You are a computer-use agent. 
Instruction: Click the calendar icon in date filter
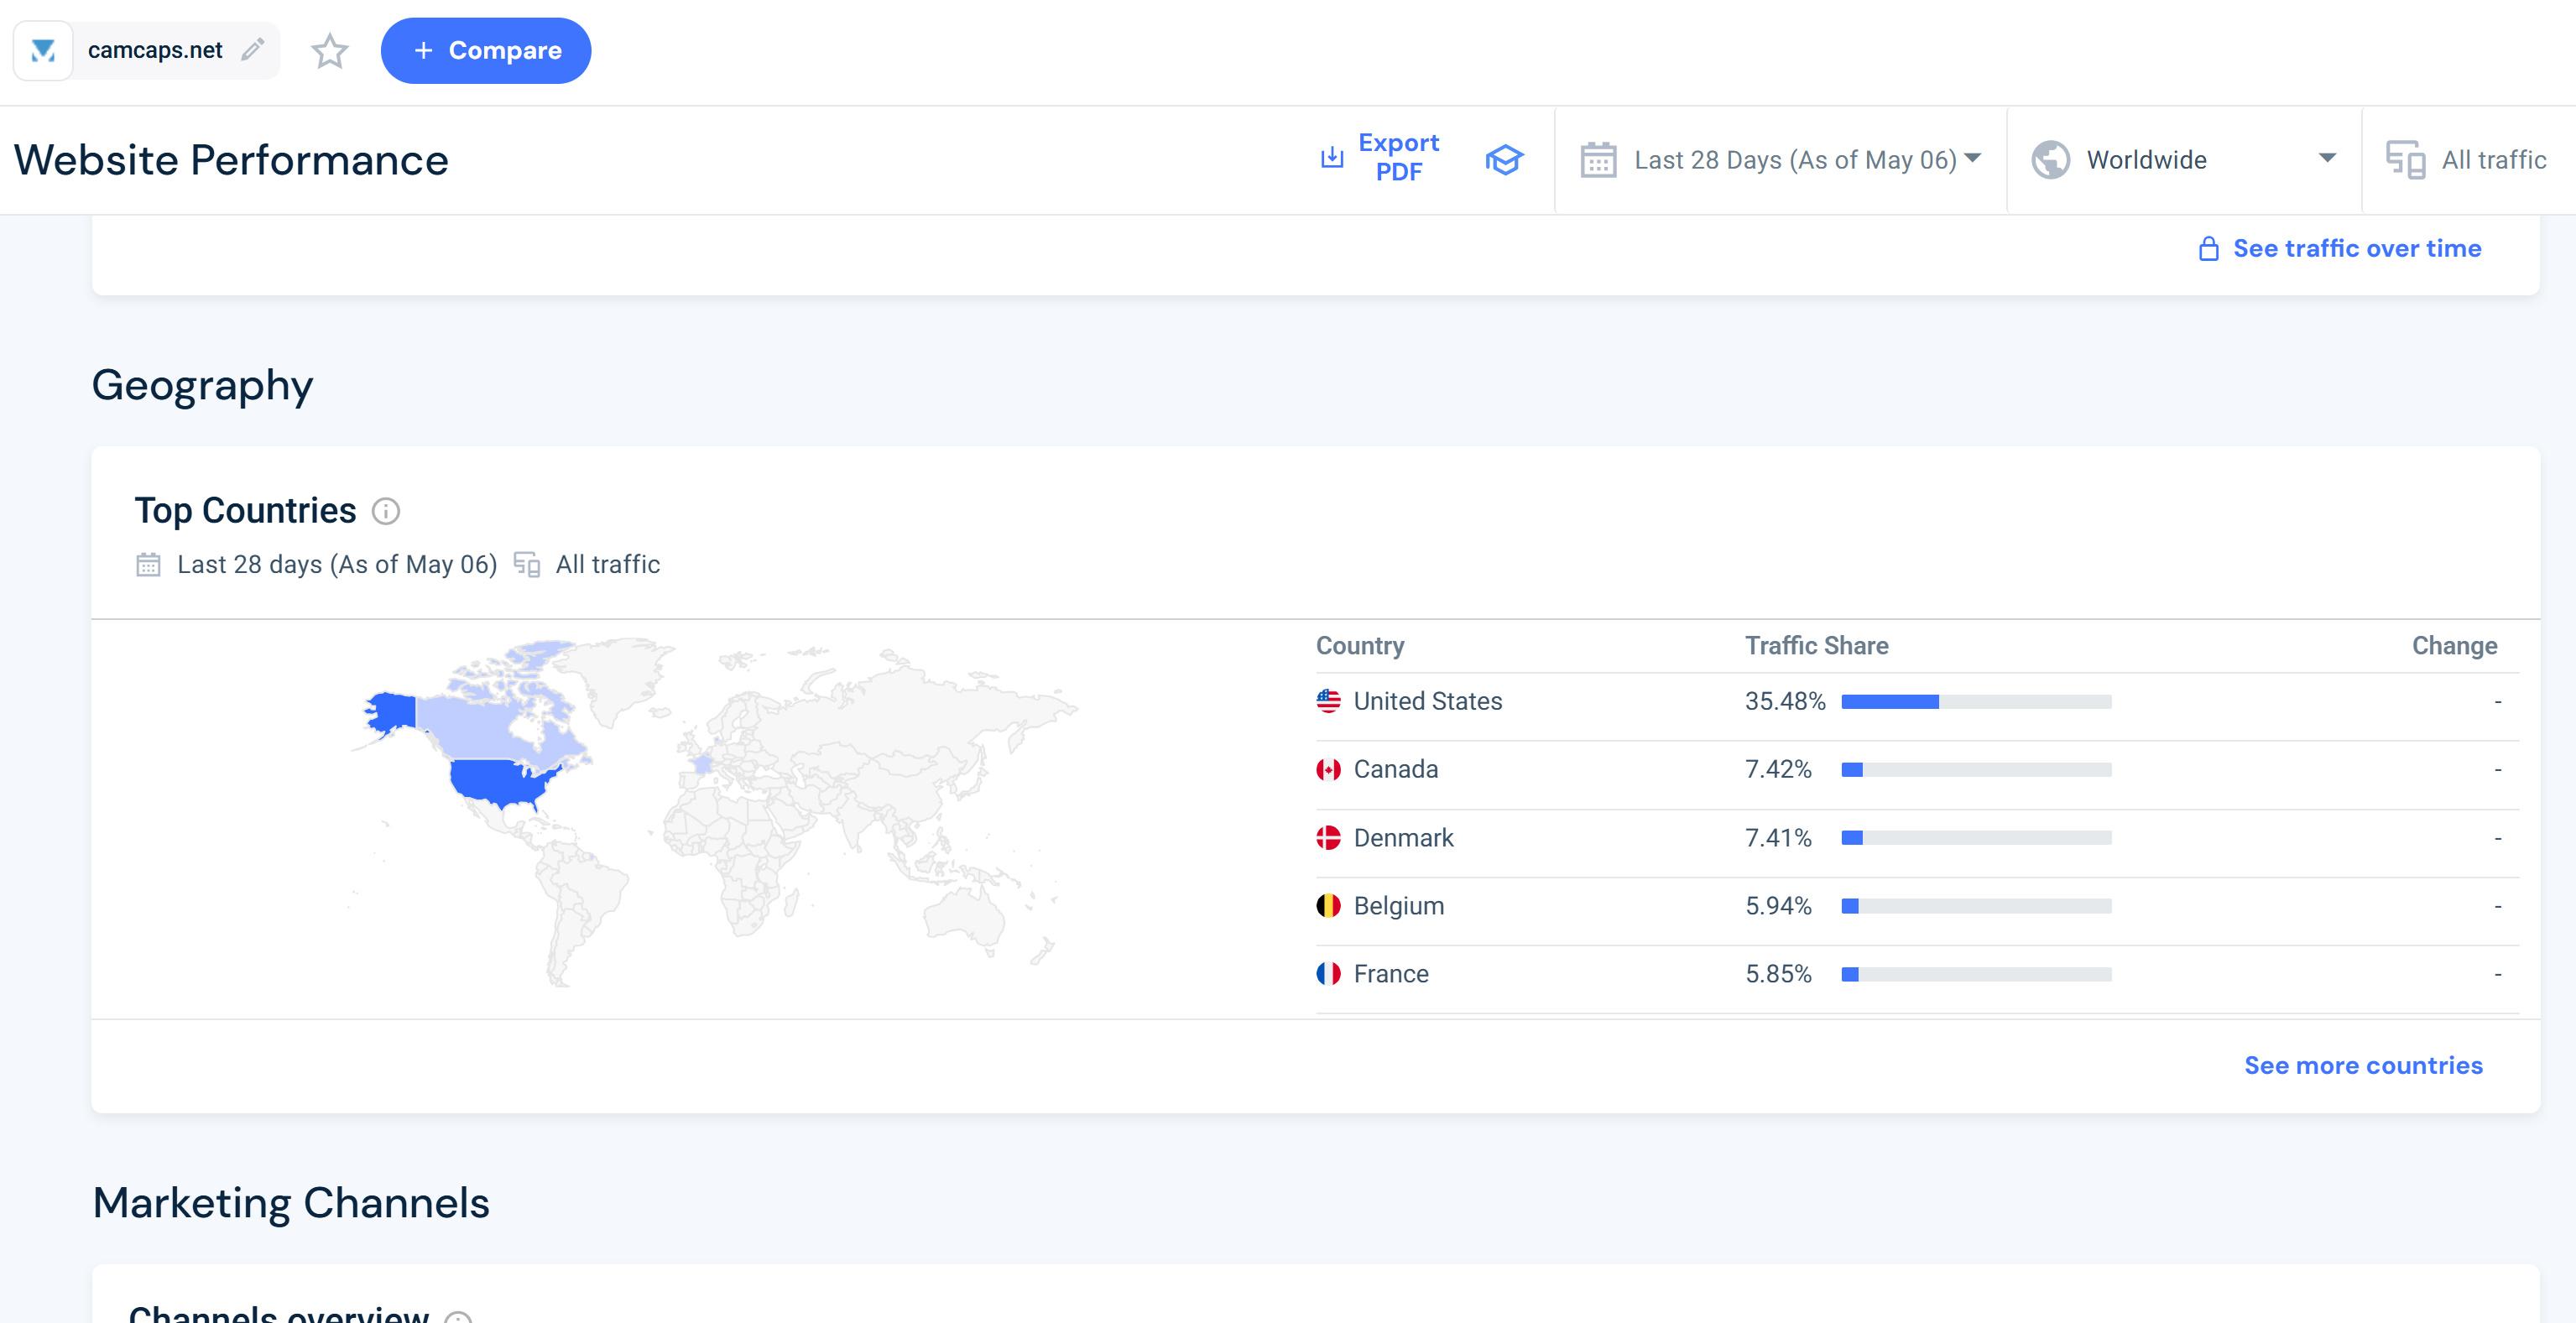tap(1598, 160)
